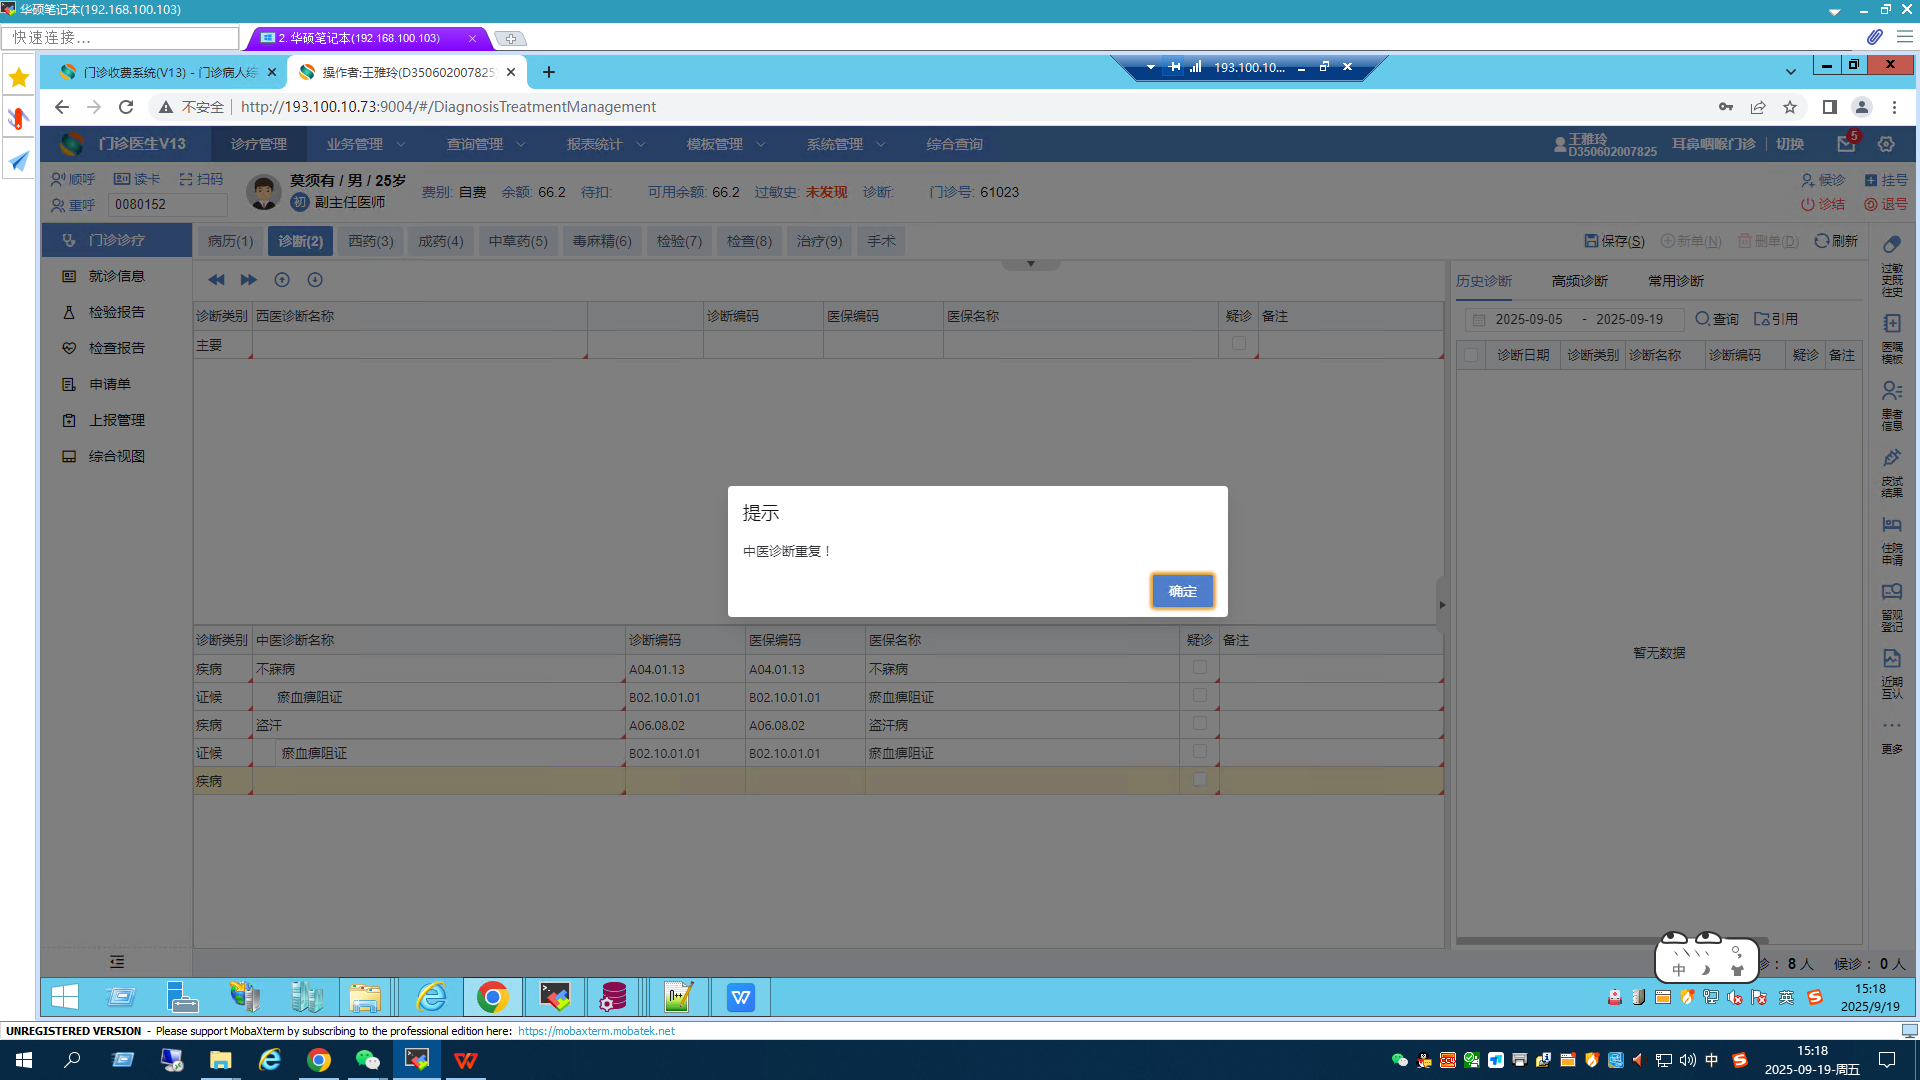
Task: Toggle 疑诊 checkbox for 不寐病 row
Action: 1200,667
